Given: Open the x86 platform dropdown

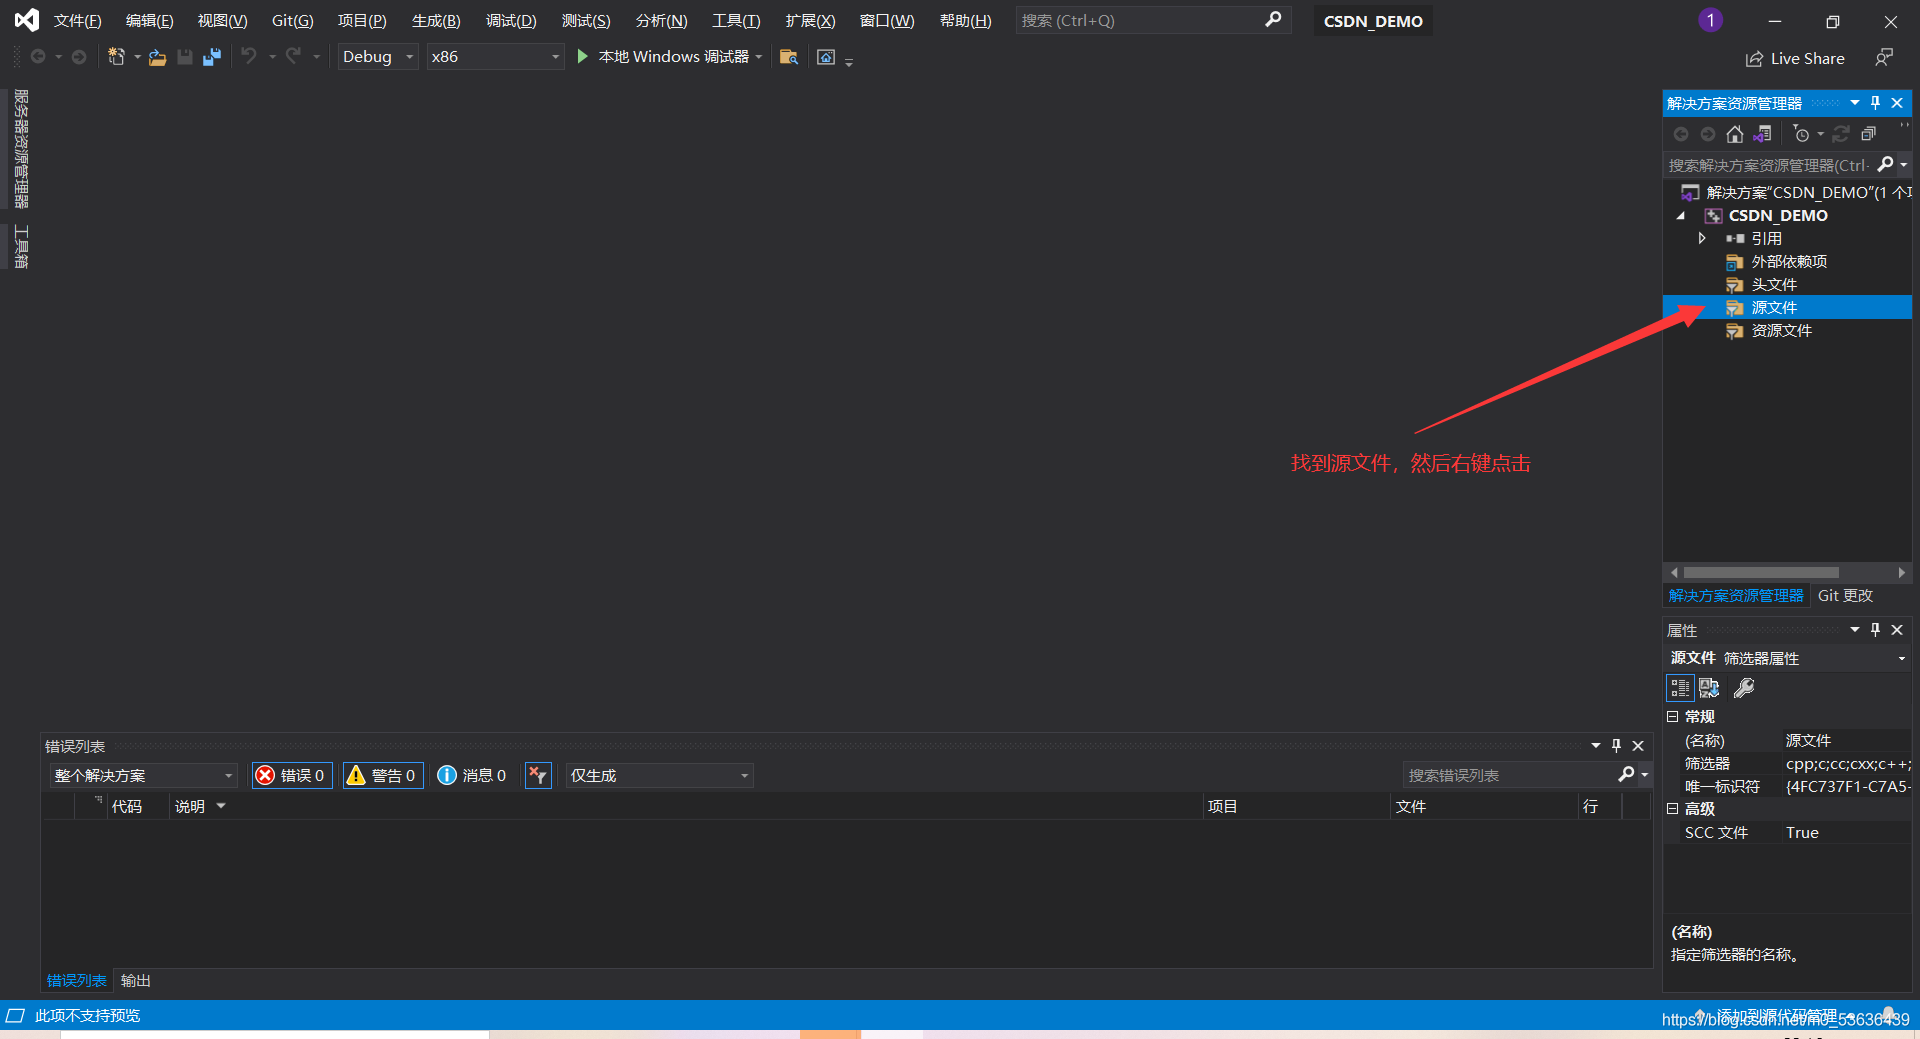Looking at the screenshot, I should 495,57.
